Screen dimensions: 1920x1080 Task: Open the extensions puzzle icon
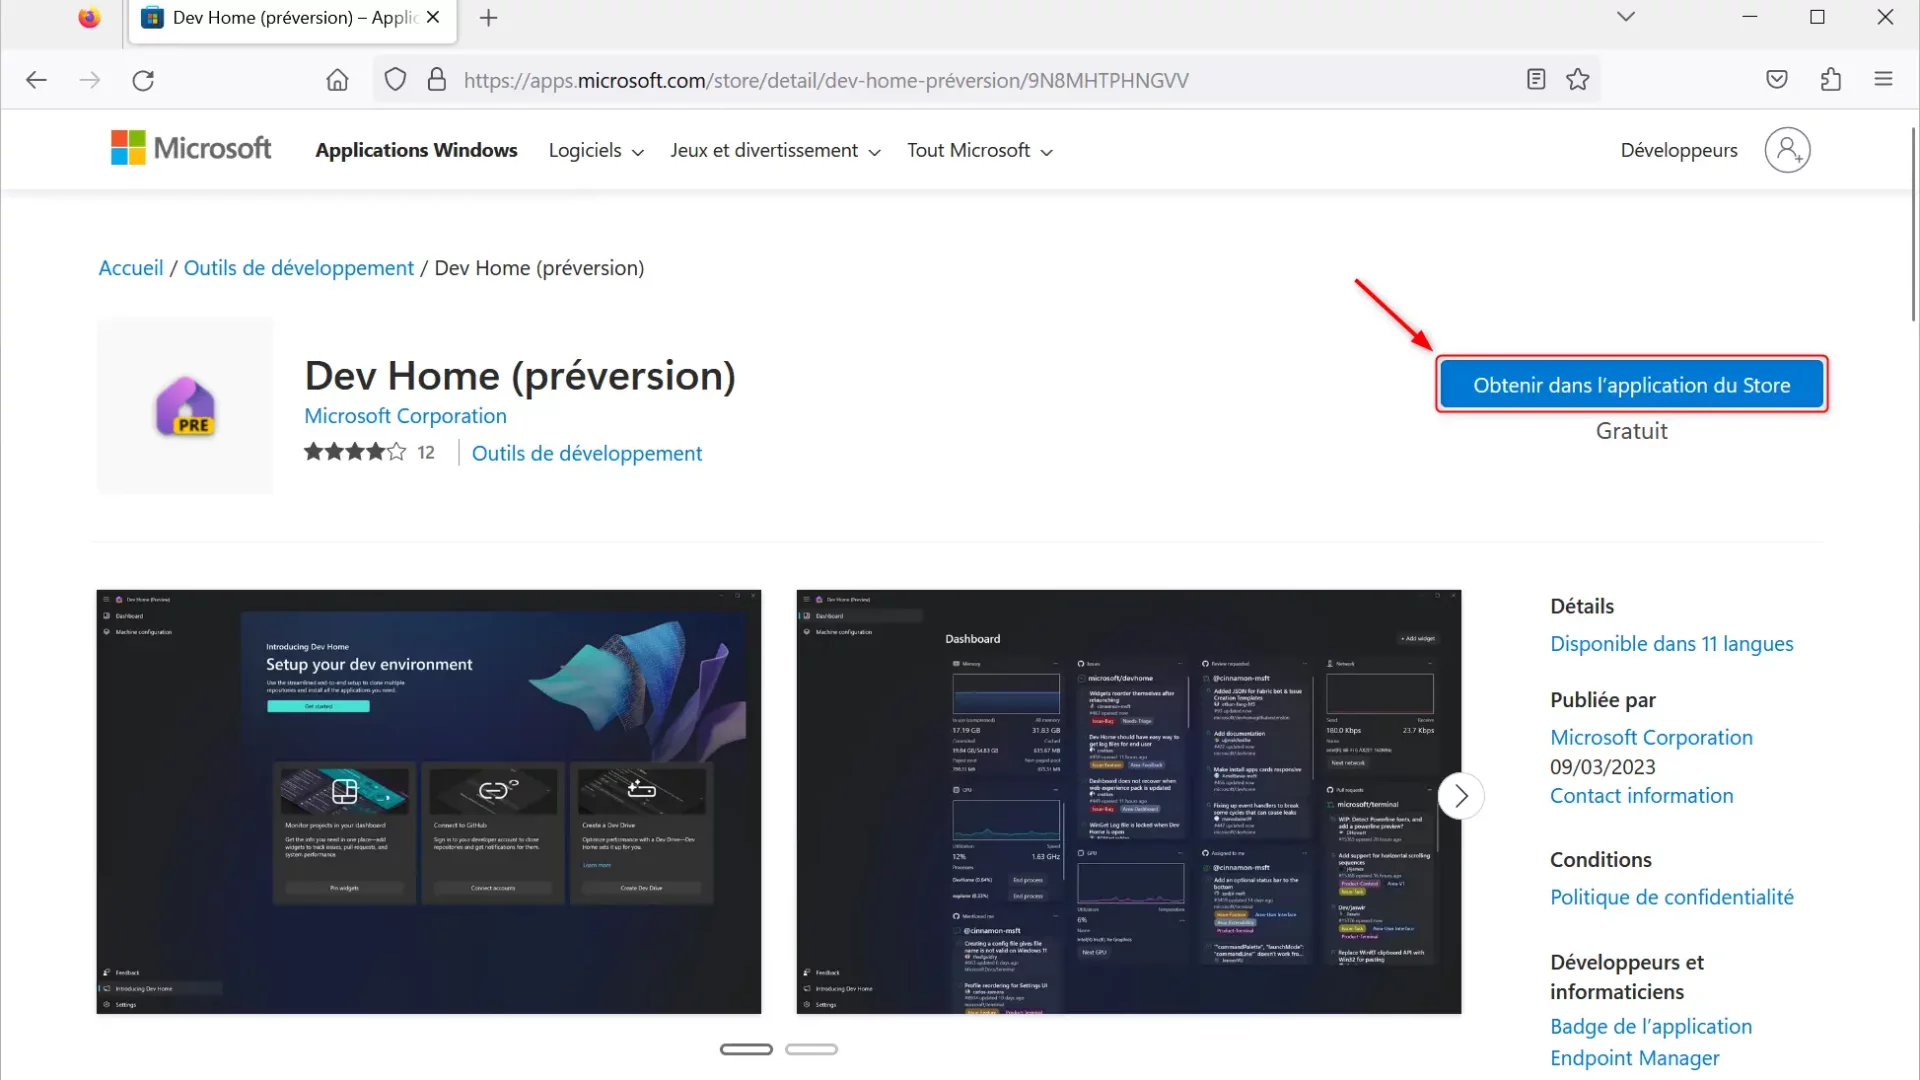1831,80
